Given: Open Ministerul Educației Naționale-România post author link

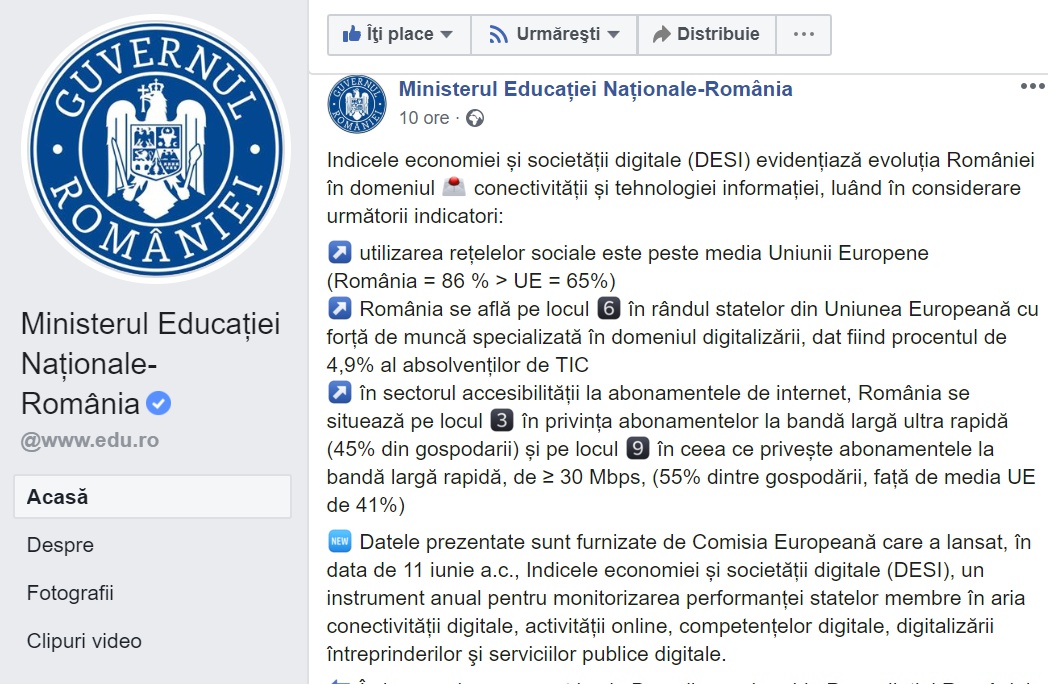Looking at the screenshot, I should click(x=596, y=89).
